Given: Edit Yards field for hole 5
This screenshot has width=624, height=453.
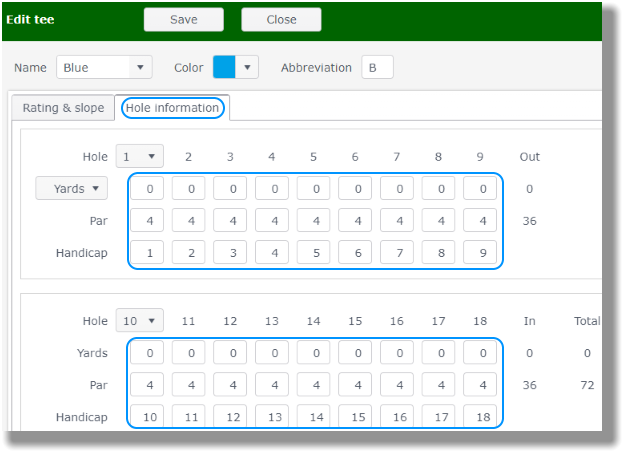Looking at the screenshot, I should [x=314, y=188].
